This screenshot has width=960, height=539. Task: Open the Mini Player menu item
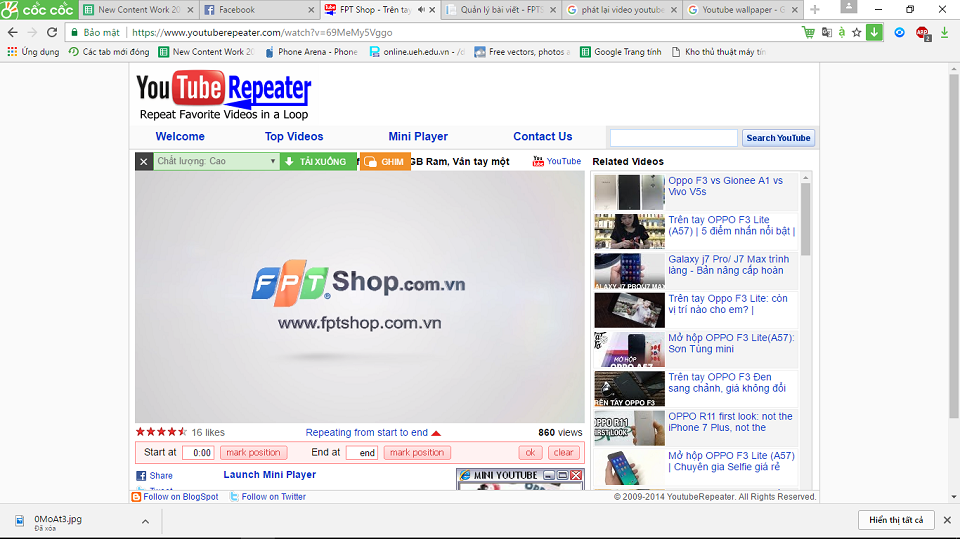tap(418, 137)
